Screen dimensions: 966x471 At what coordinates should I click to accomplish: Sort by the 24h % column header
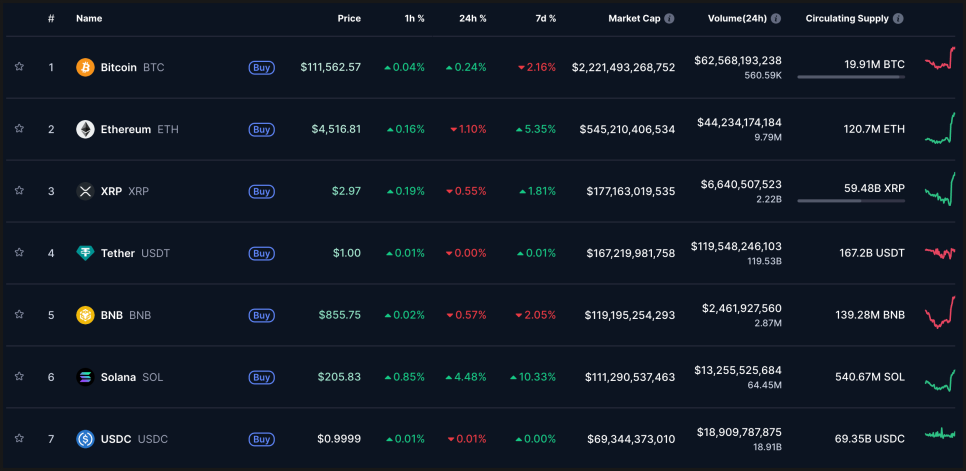click(473, 18)
